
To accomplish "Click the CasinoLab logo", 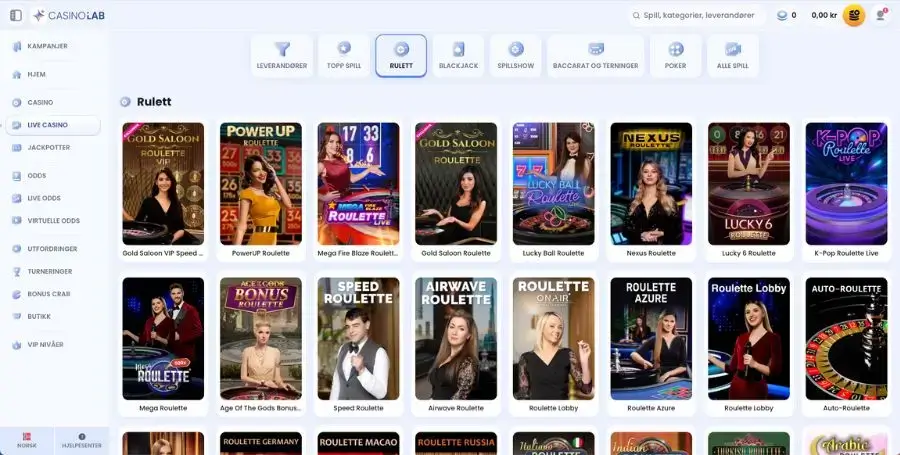I will click(69, 15).
